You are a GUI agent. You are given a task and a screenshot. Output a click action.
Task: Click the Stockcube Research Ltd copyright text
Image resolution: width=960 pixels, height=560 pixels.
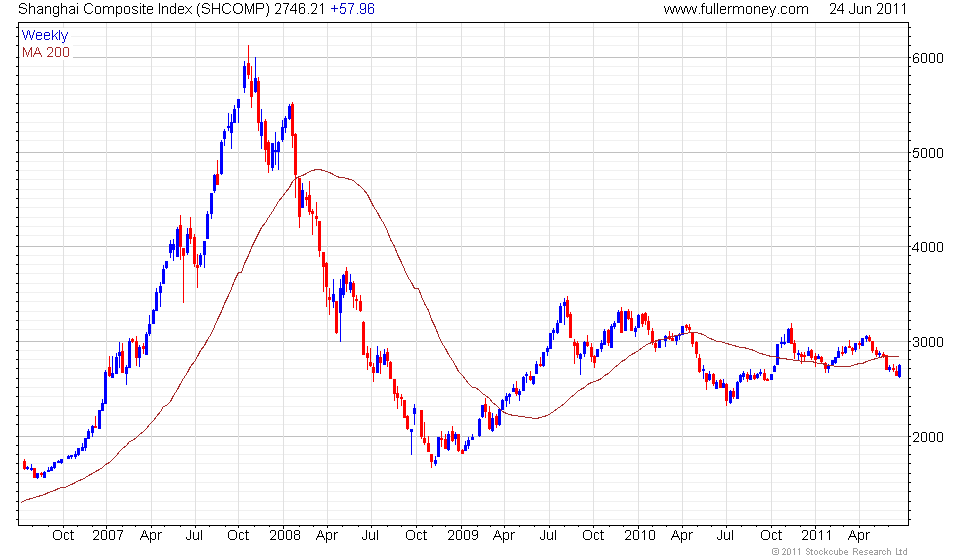[x=839, y=551]
